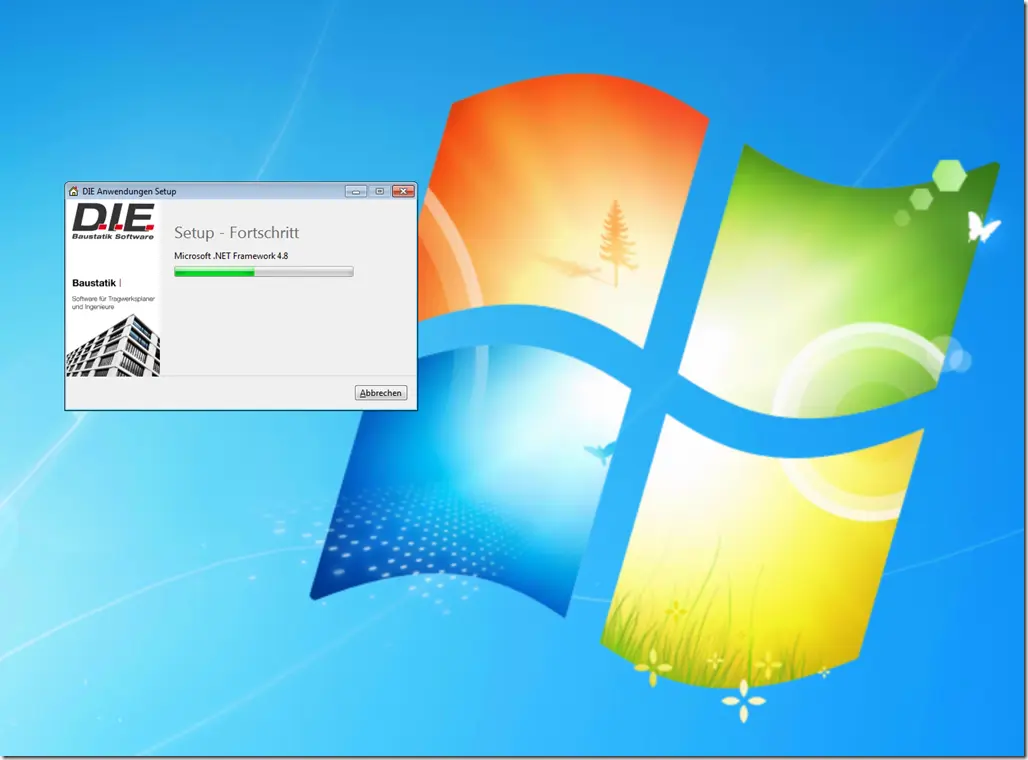Click the green installation progress bar
This screenshot has height=760, width=1028.
click(264, 271)
